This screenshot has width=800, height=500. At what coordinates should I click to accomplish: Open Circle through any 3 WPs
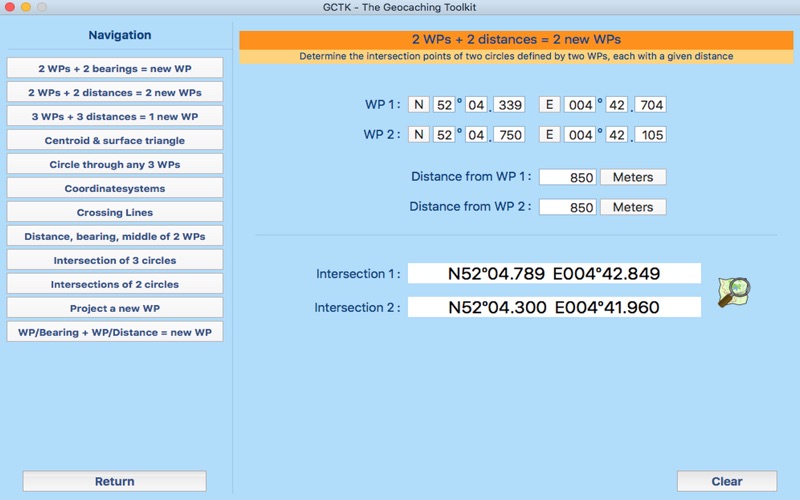[x=115, y=164]
